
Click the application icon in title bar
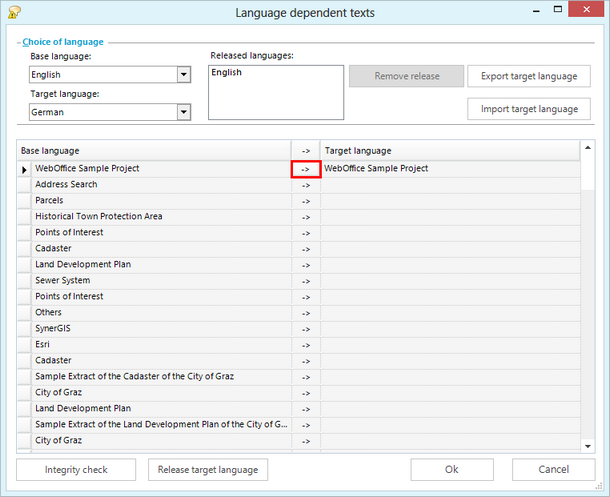pyautogui.click(x=14, y=12)
